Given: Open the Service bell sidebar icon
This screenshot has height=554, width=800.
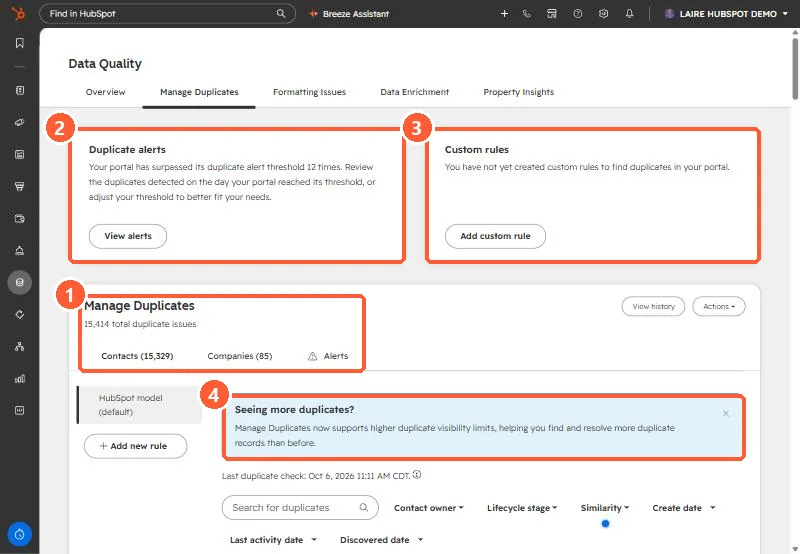Looking at the screenshot, I should click(19, 250).
